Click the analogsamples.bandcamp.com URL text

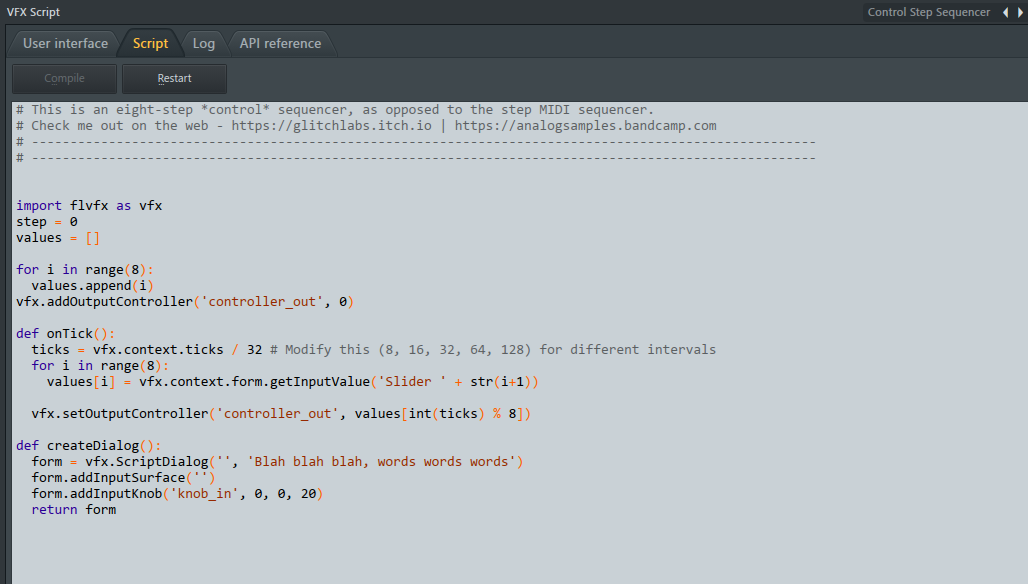click(x=585, y=126)
